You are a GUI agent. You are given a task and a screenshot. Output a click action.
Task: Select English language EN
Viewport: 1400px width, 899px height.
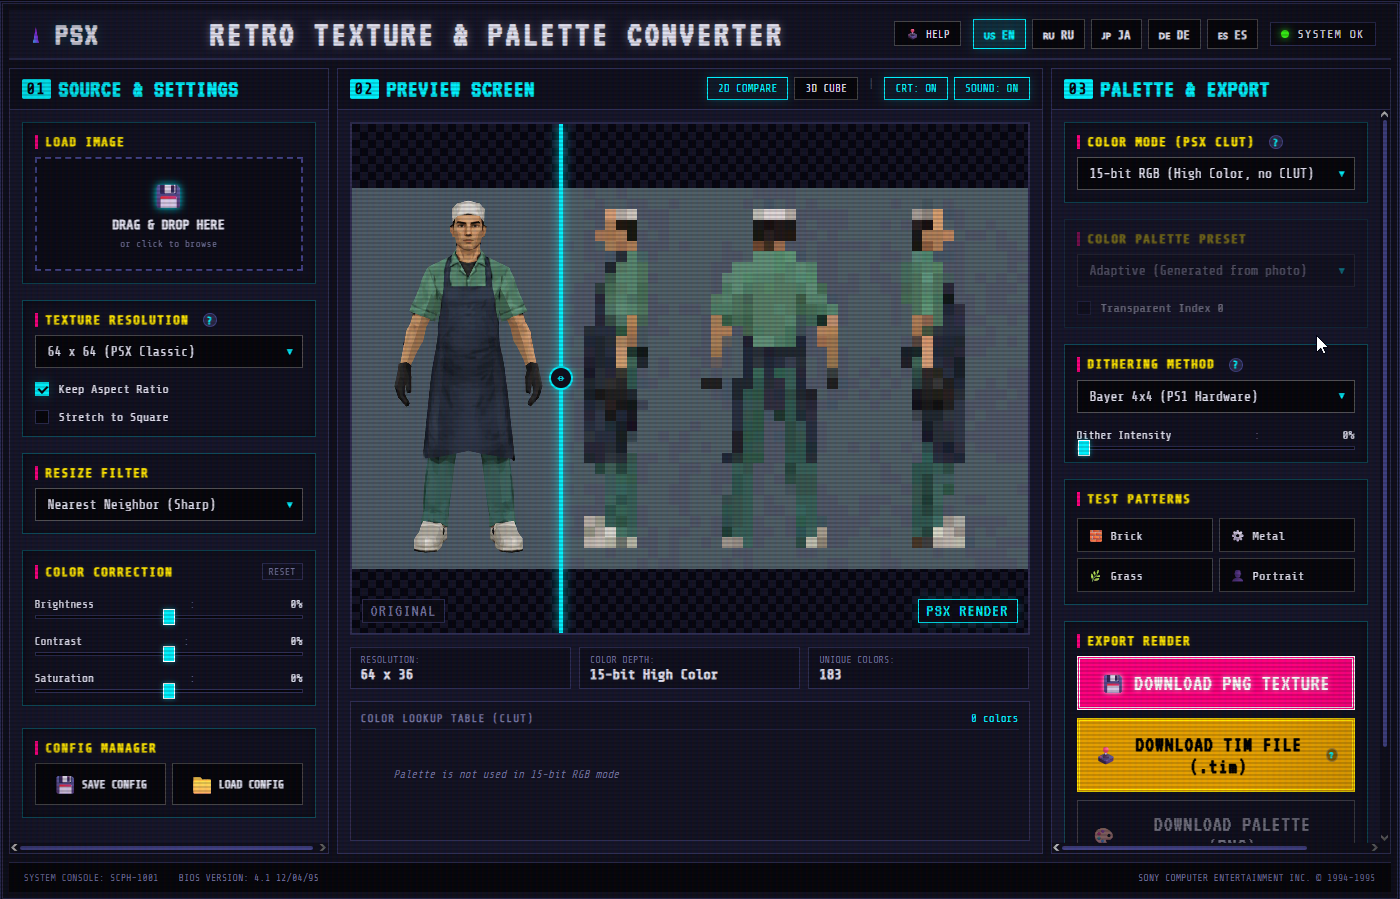click(999, 35)
